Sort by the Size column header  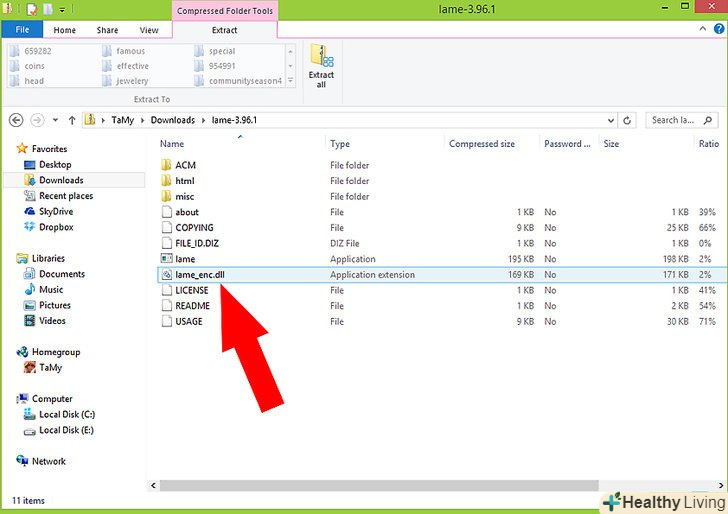click(611, 144)
